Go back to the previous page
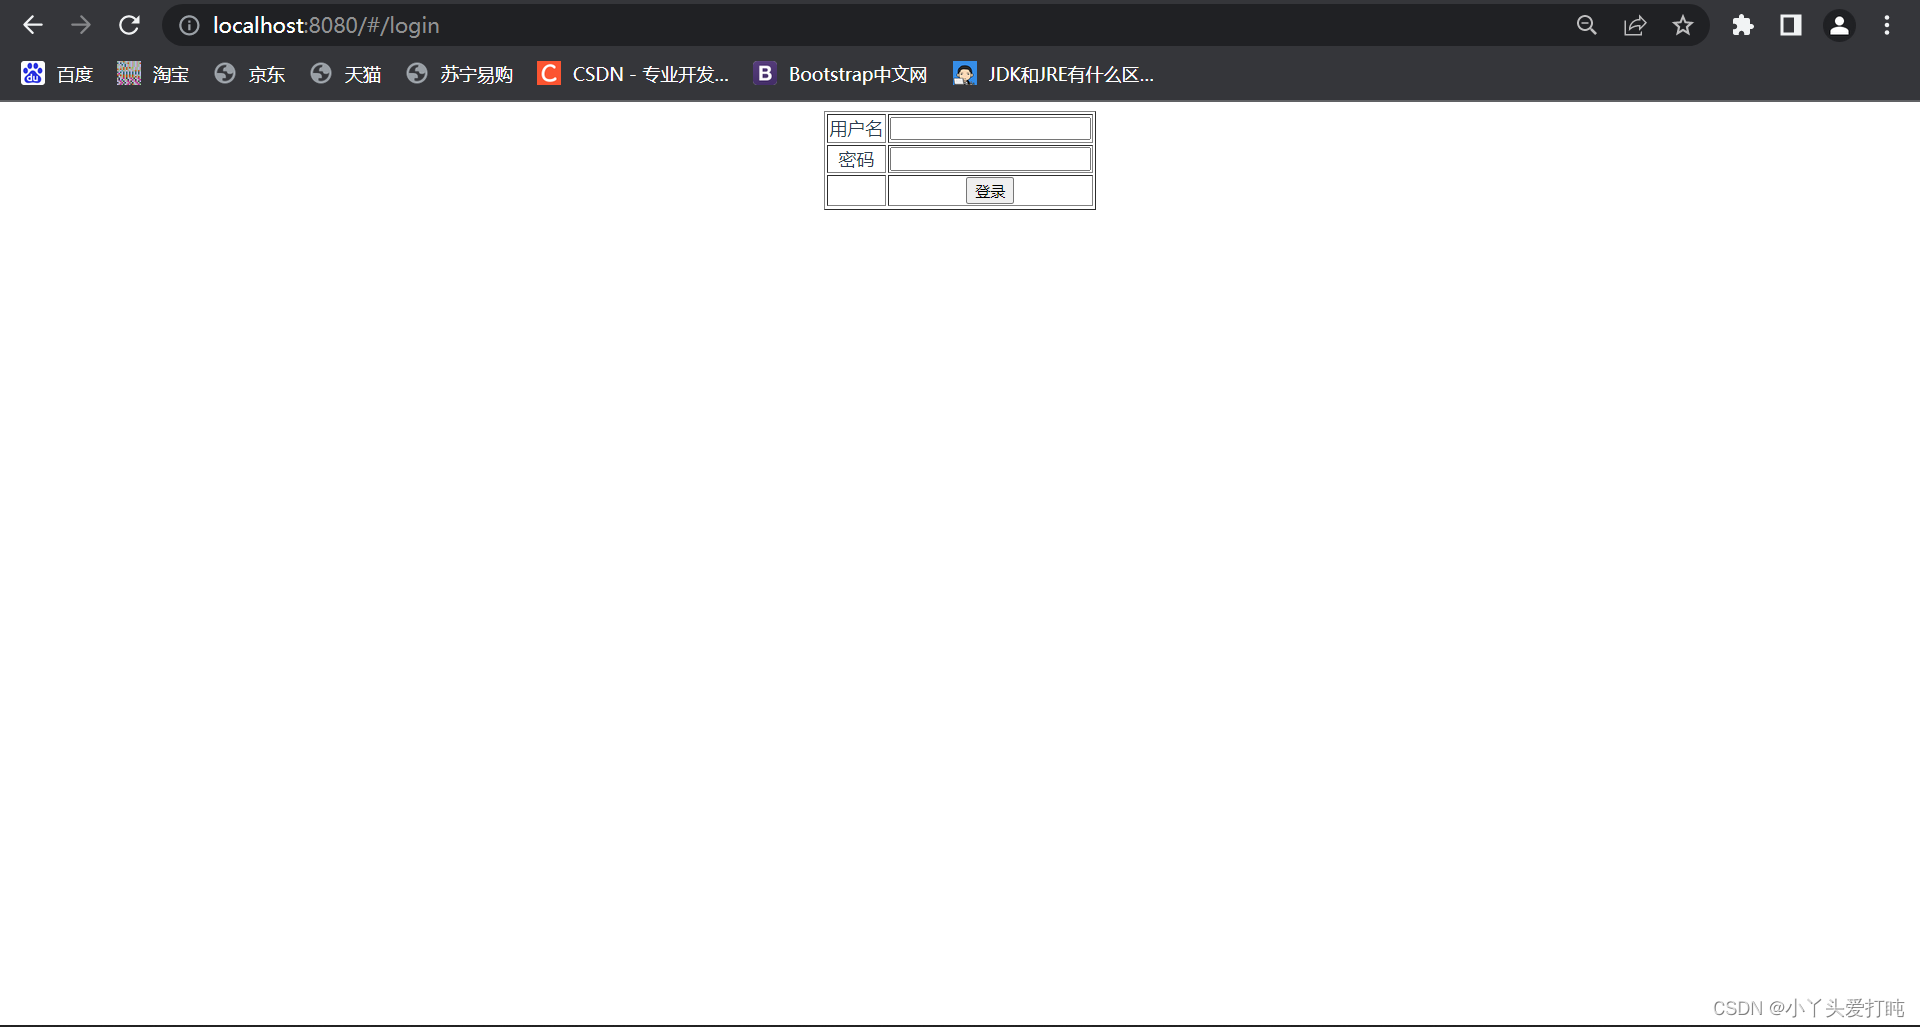 [33, 25]
